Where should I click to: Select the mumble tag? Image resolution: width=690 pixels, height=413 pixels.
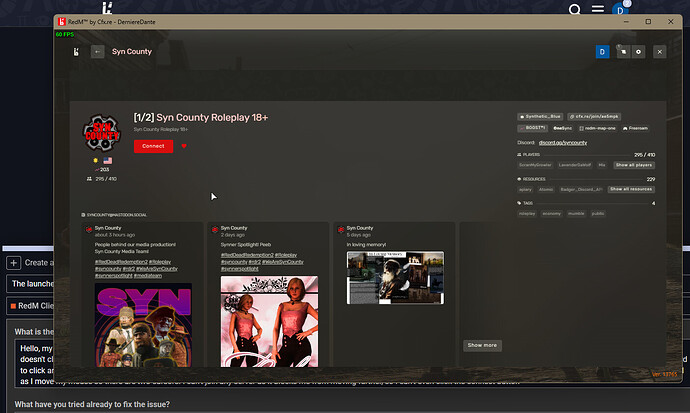click(576, 213)
